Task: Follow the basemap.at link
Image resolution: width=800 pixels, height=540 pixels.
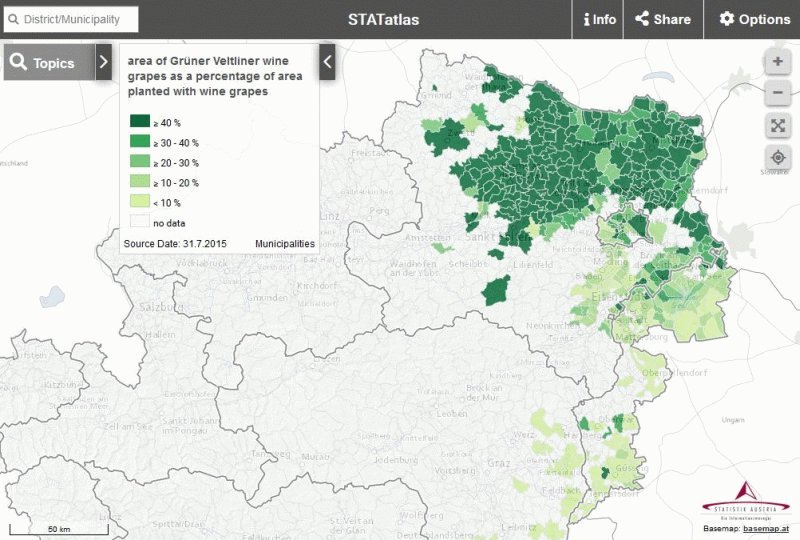Action: pos(766,528)
